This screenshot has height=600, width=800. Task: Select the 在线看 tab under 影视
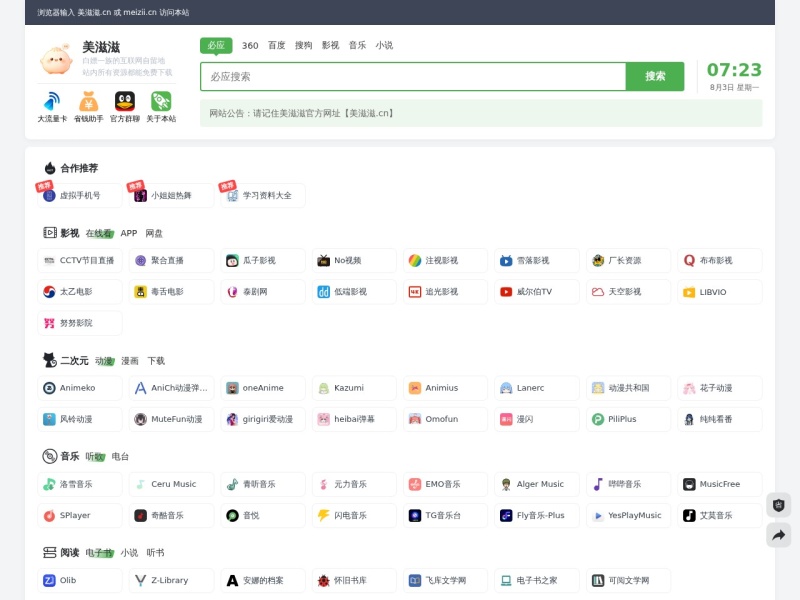[99, 233]
